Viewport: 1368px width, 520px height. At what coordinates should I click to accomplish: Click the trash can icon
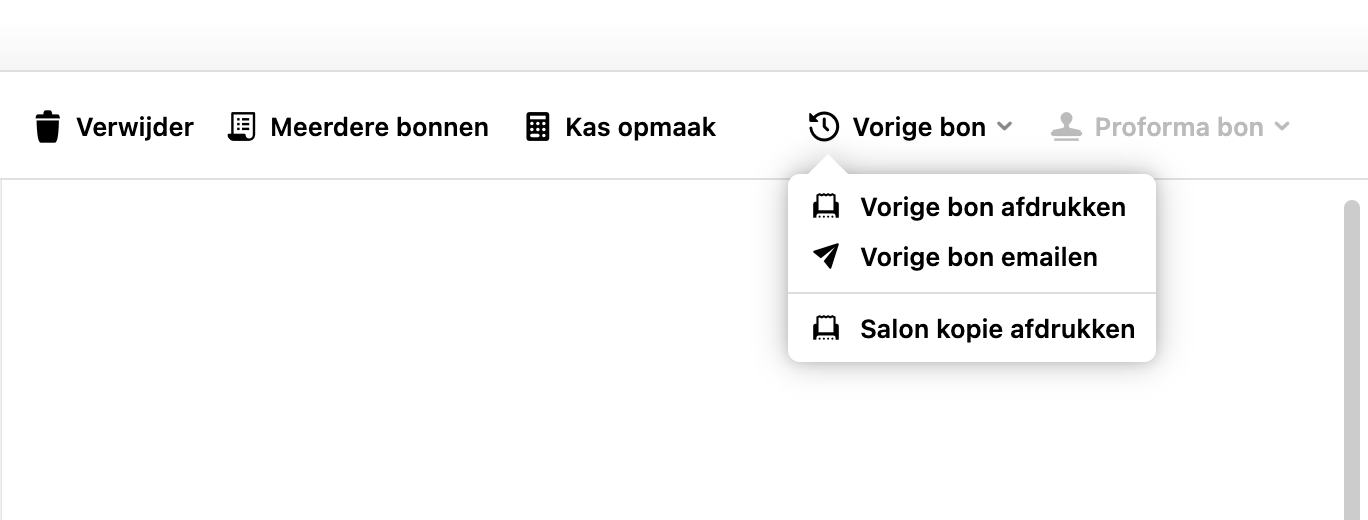(x=47, y=128)
